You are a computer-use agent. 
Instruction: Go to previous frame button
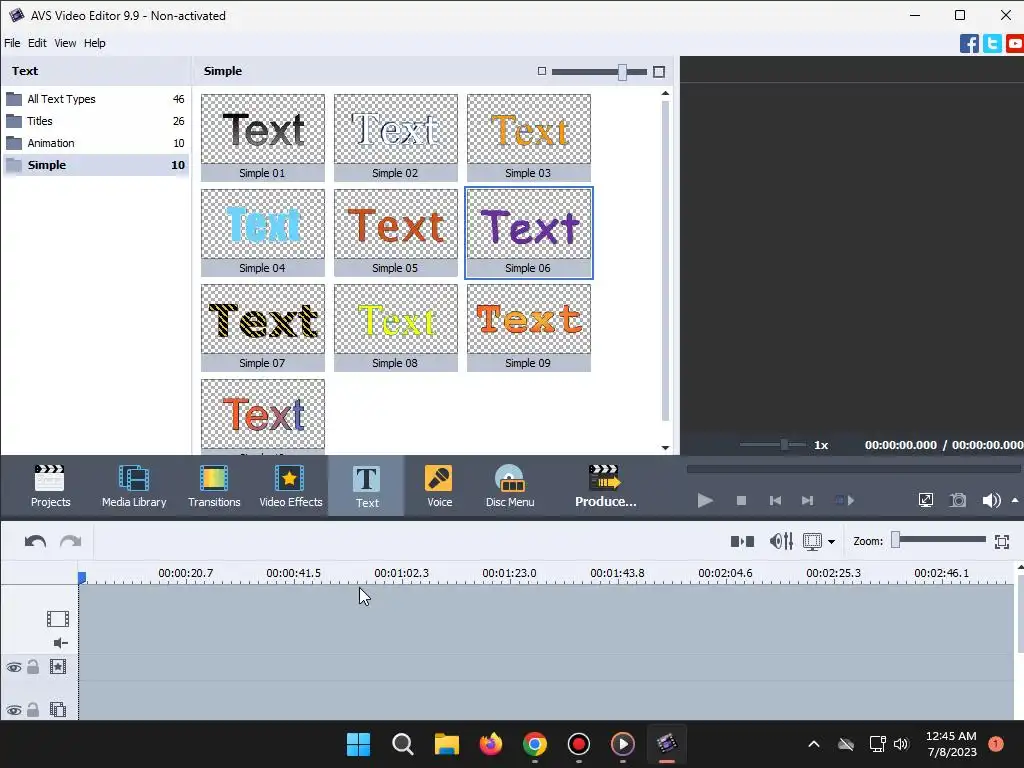click(x=775, y=501)
